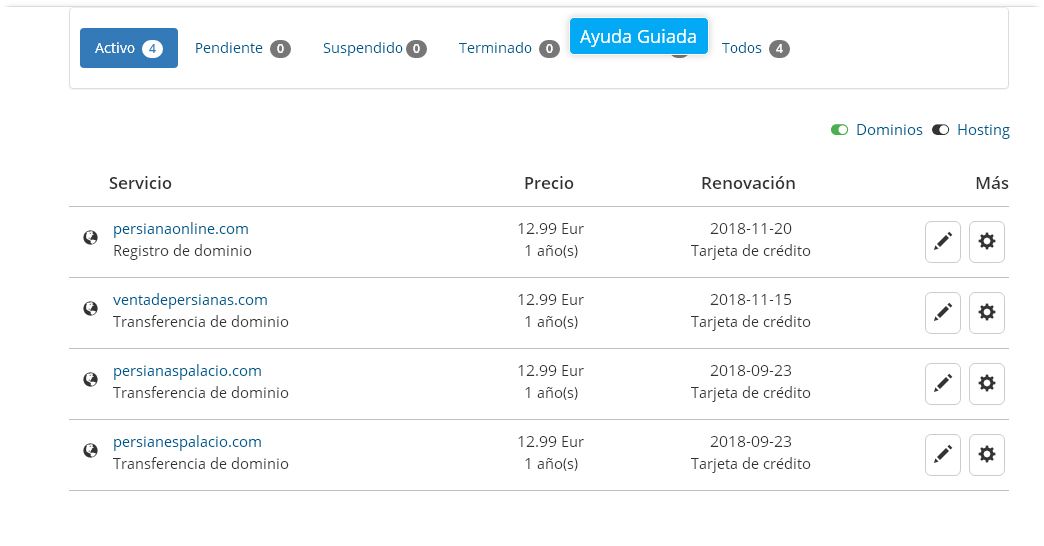
Task: Show the Todos tab
Action: coord(756,48)
